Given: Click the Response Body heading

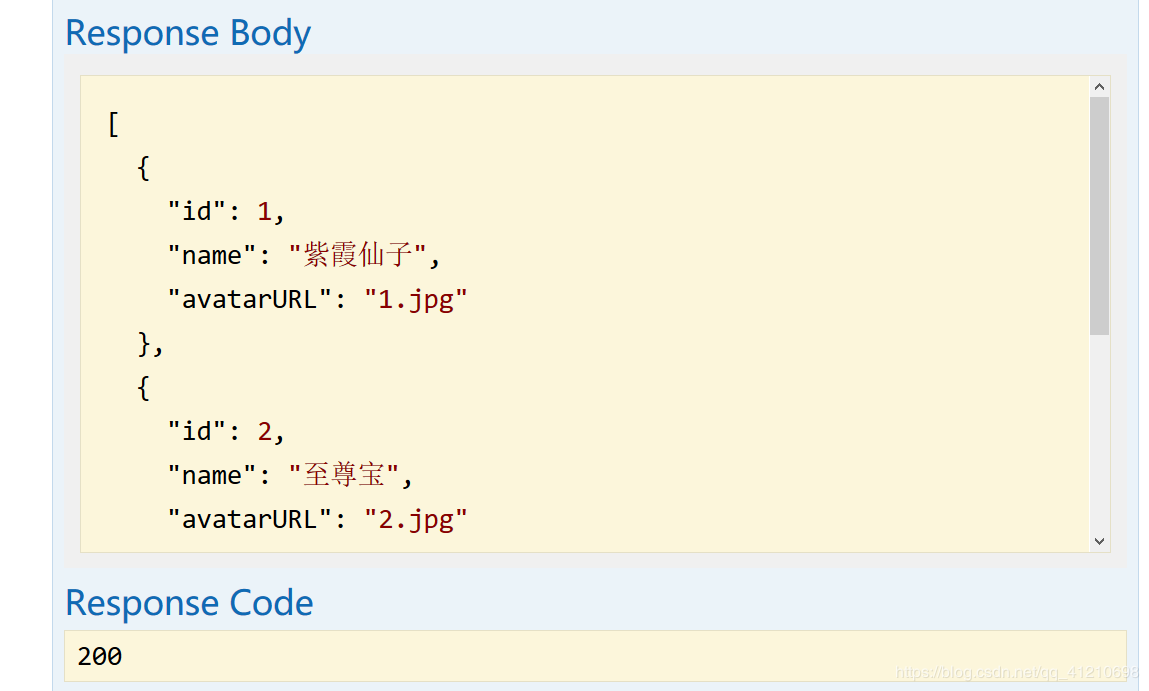Looking at the screenshot, I should [188, 34].
